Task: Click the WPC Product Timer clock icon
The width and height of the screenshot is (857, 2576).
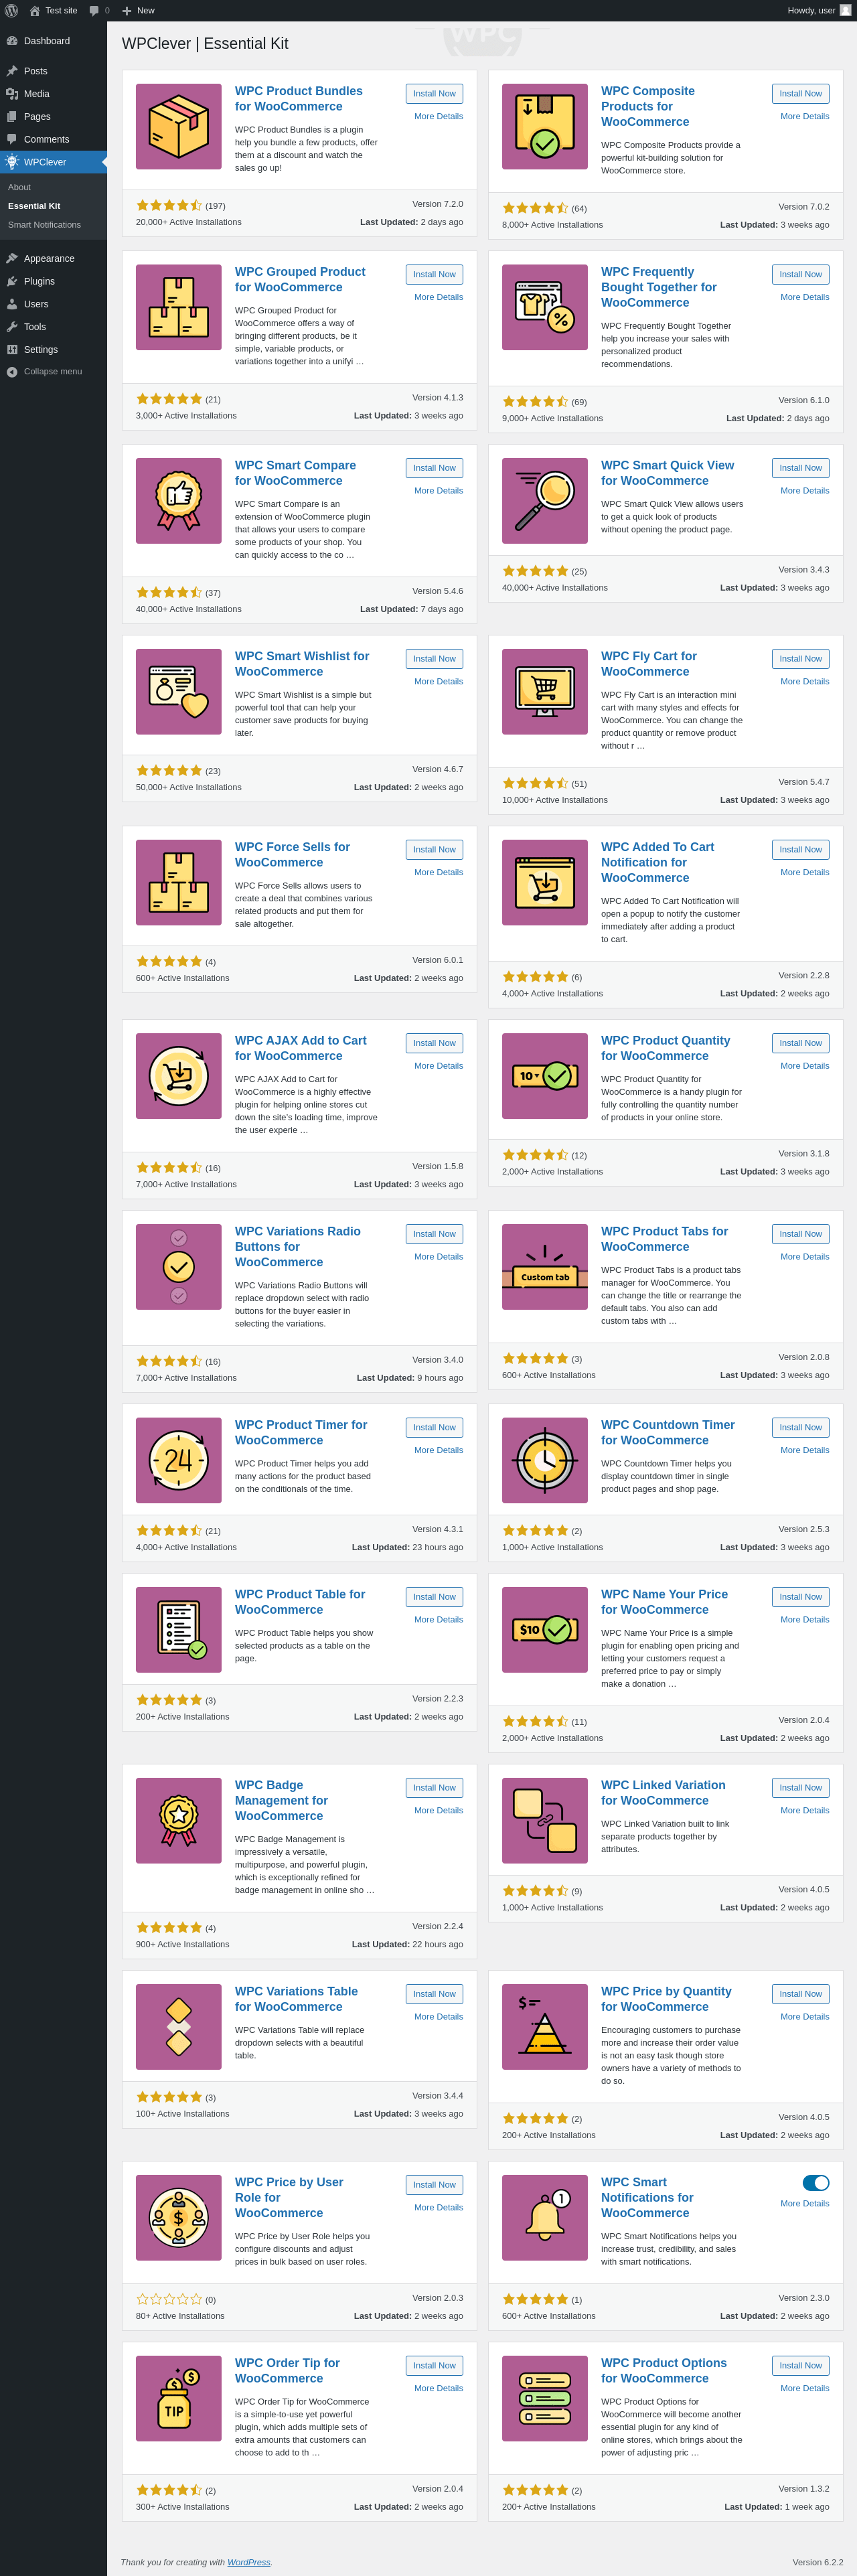Action: (x=178, y=1460)
